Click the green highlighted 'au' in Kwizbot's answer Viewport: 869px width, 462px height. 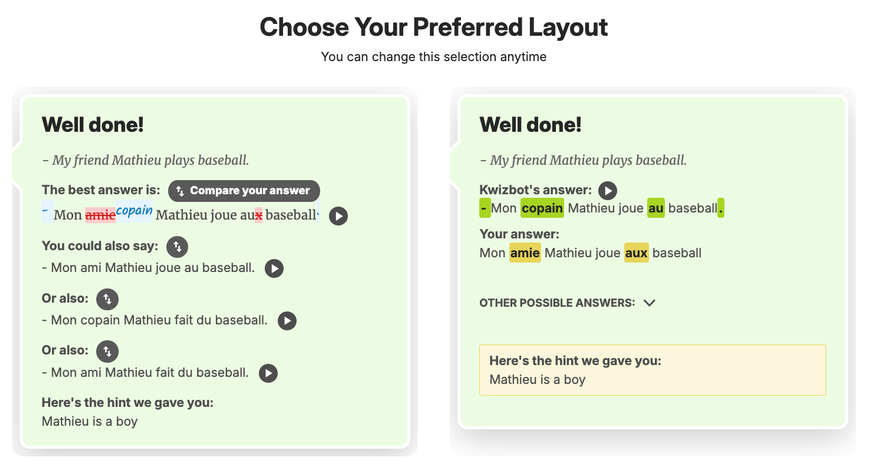click(656, 208)
